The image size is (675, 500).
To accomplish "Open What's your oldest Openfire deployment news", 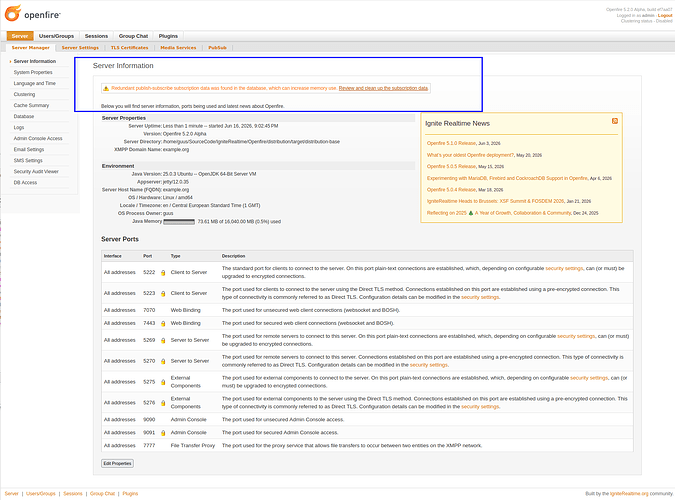I will tap(471, 155).
